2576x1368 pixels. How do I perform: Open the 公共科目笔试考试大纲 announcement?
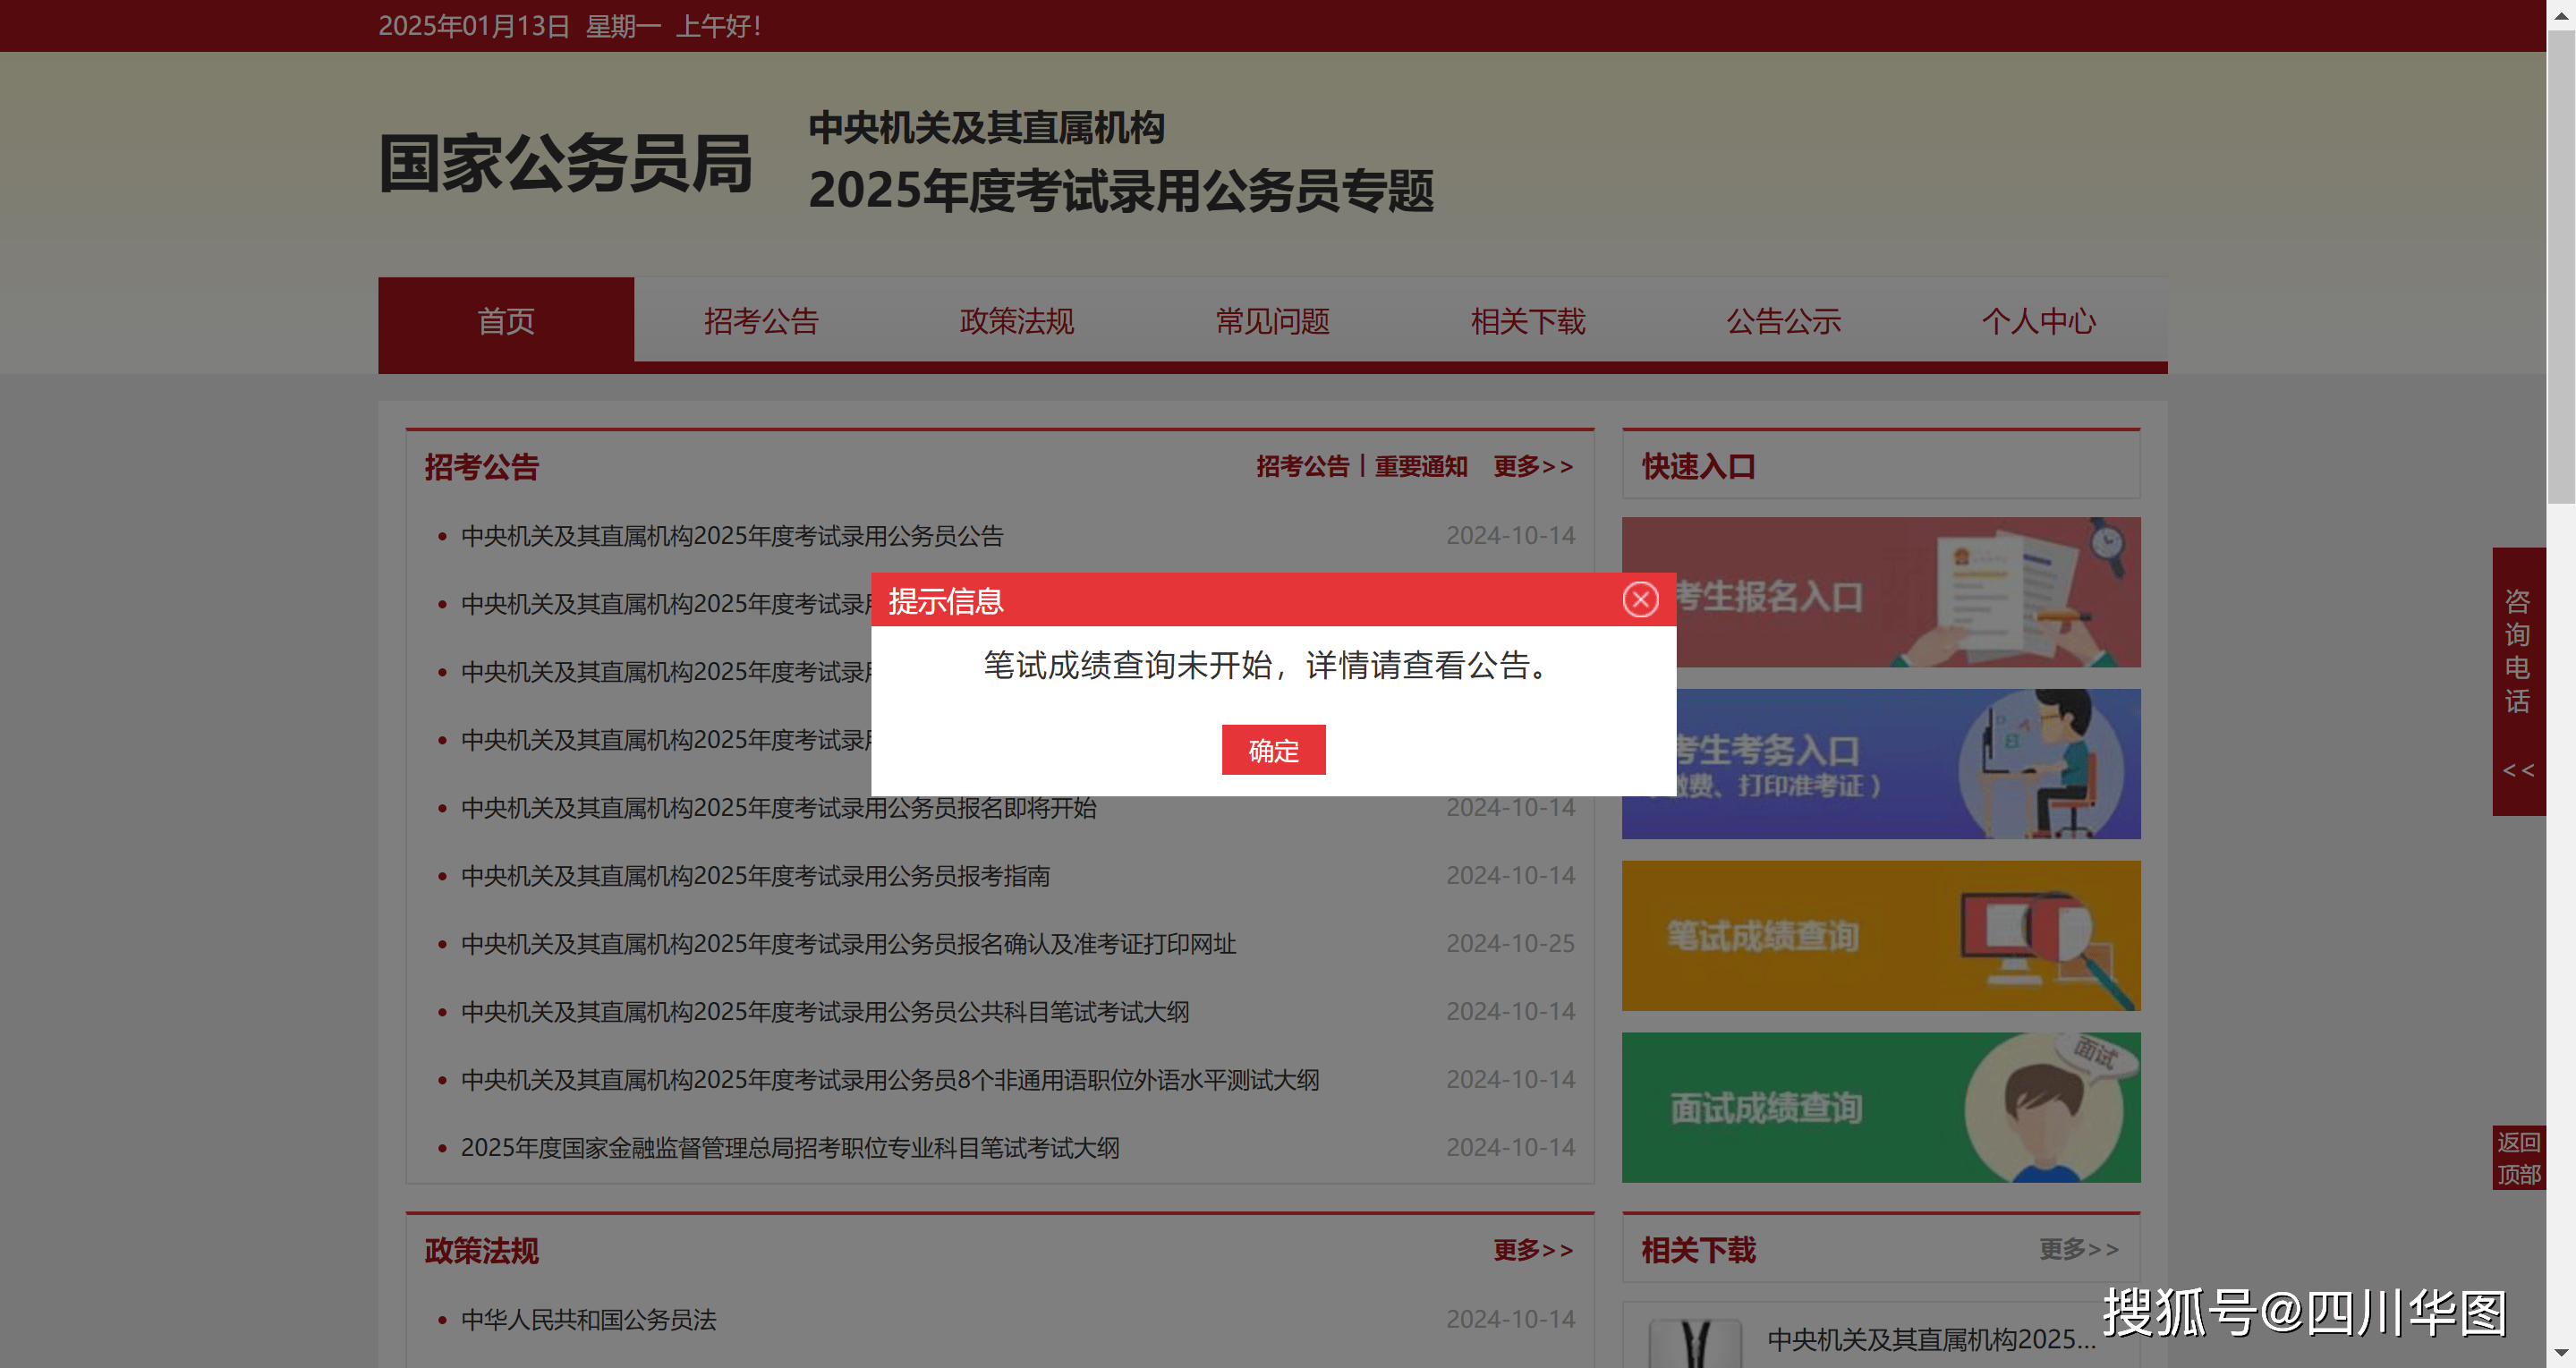pos(825,1012)
